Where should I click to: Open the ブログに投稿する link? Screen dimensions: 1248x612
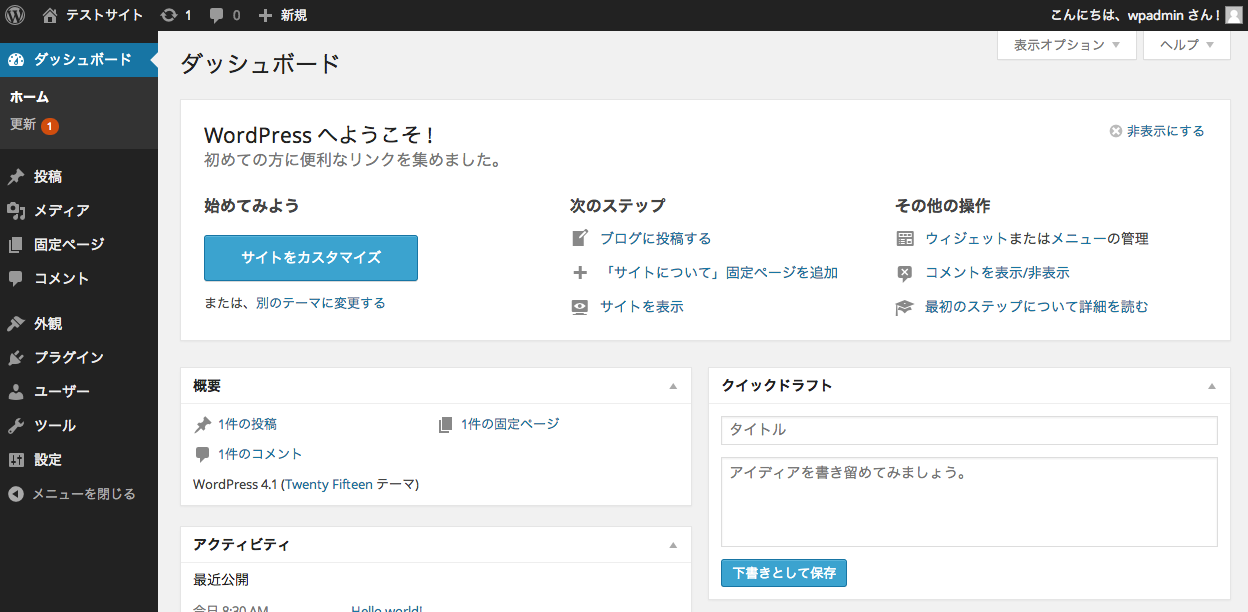pos(656,238)
